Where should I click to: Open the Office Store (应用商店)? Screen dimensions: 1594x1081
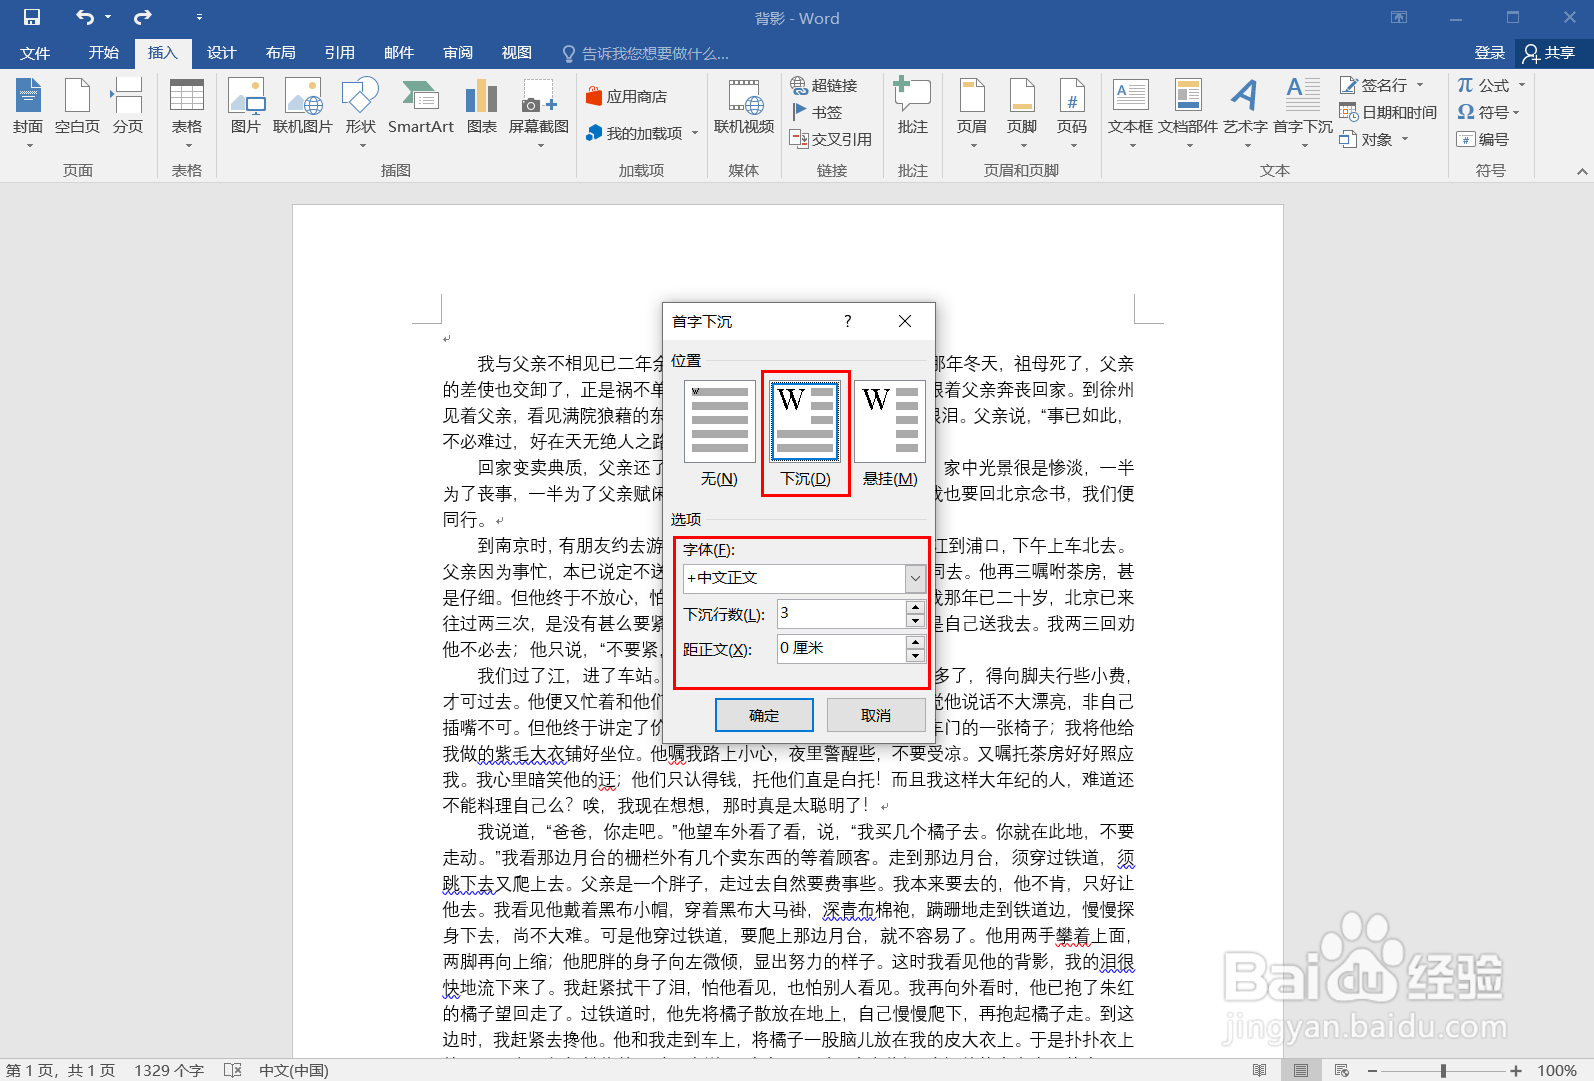[x=627, y=97]
